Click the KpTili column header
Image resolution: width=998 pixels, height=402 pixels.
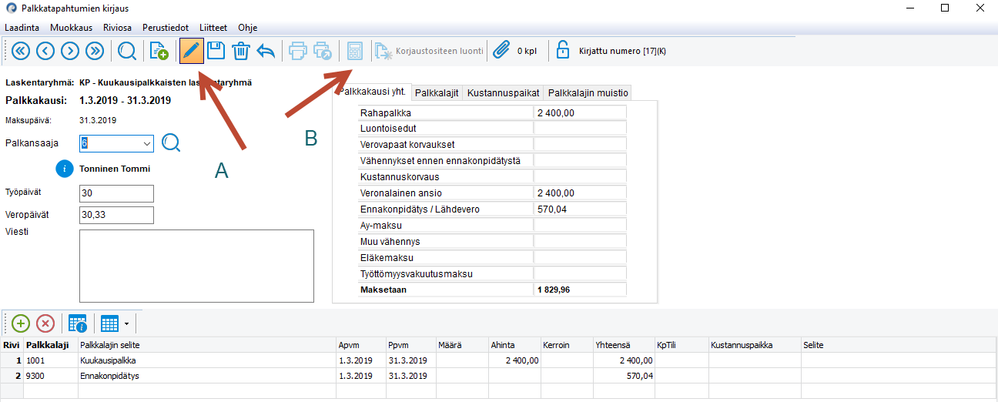682,345
